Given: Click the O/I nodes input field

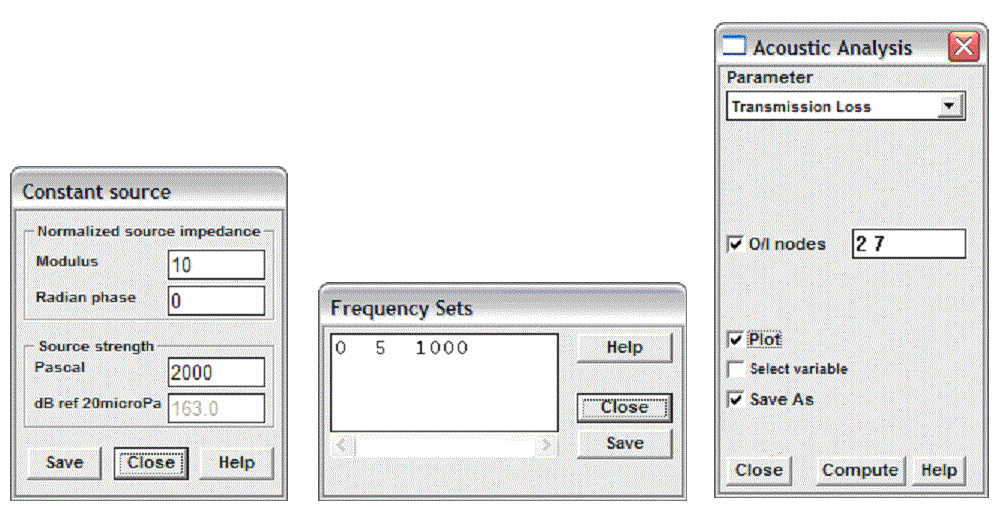Looking at the screenshot, I should coord(908,243).
